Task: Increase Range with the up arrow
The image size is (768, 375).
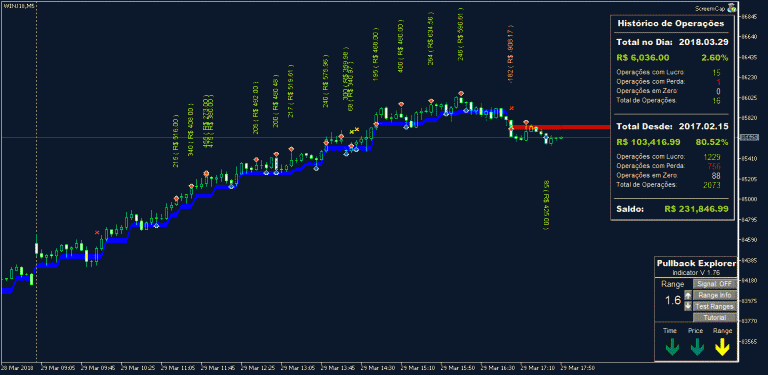Action: click(x=688, y=295)
